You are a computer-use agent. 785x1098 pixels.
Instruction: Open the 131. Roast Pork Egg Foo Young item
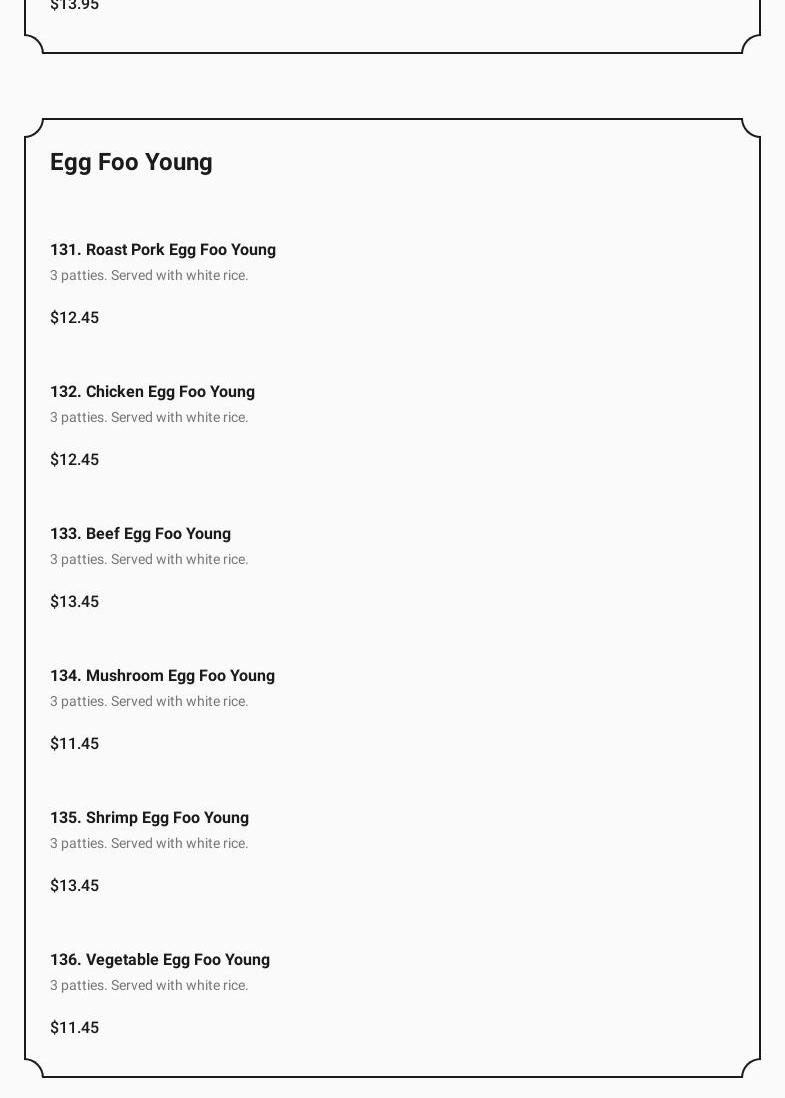pos(163,250)
